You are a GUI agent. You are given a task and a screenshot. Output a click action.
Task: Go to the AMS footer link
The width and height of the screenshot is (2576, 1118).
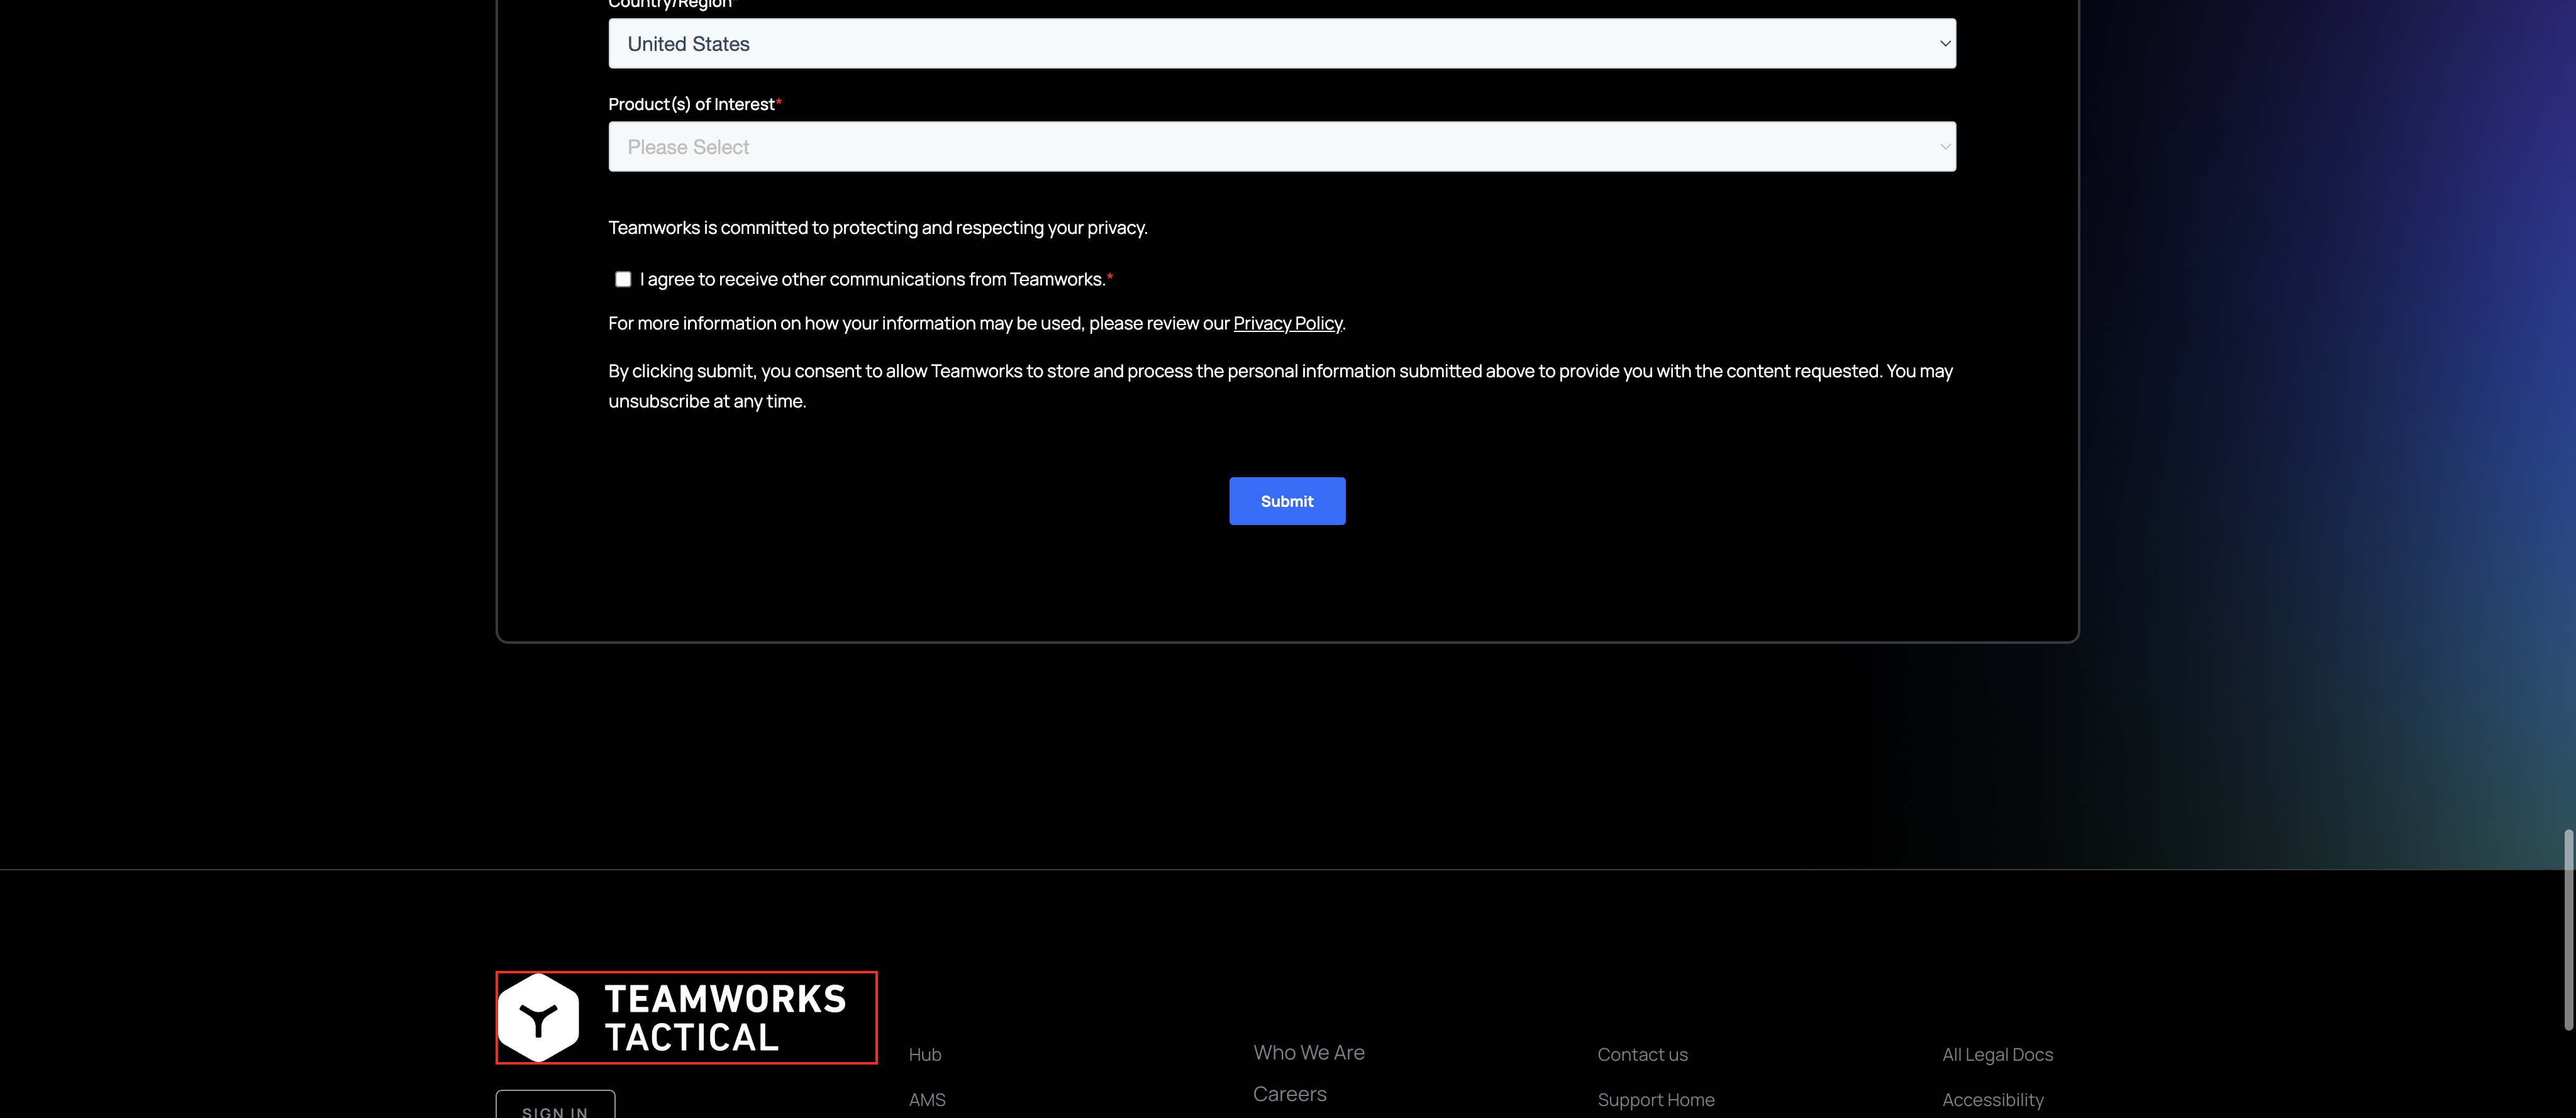tap(927, 1099)
